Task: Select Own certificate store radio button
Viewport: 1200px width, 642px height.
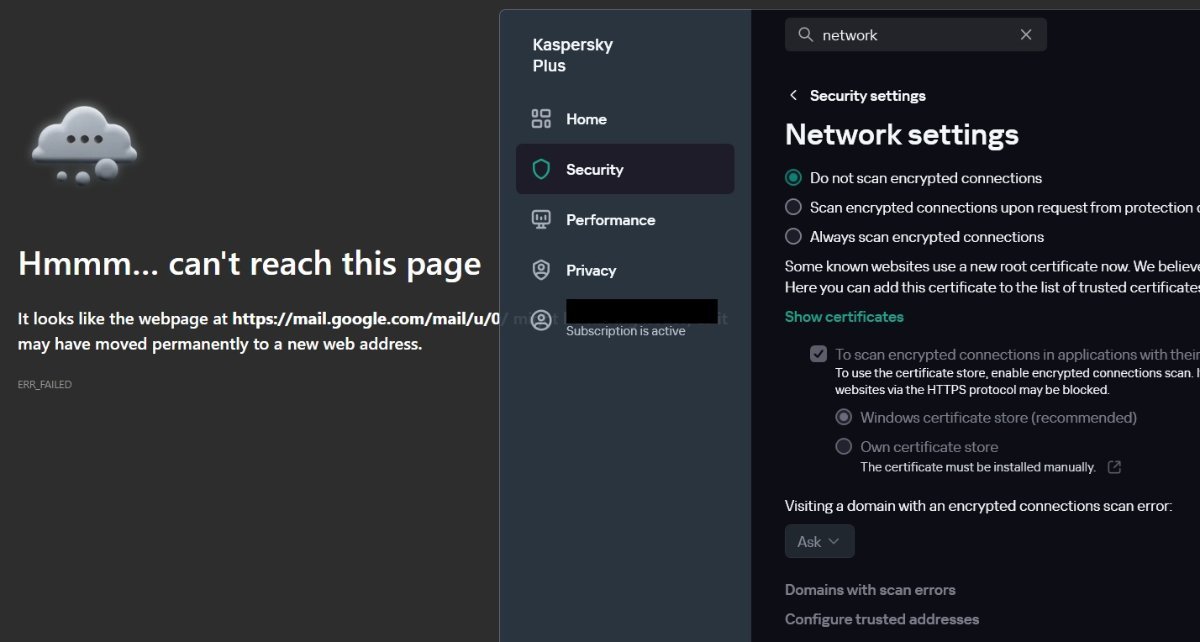Action: pyautogui.click(x=844, y=447)
